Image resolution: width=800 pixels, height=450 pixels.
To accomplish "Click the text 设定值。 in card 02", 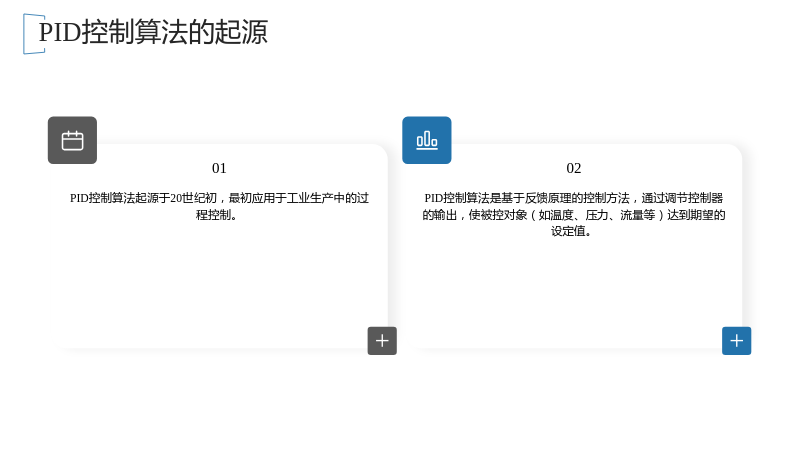I will coord(571,231).
